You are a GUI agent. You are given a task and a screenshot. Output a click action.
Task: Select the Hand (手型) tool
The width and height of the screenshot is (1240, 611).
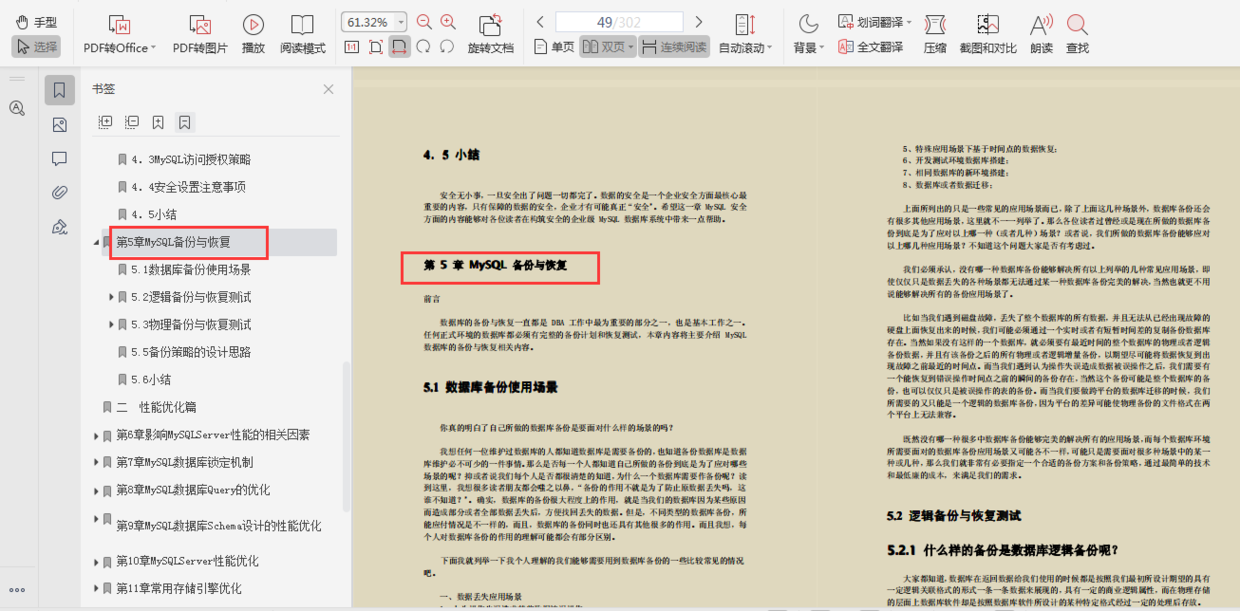pos(36,22)
